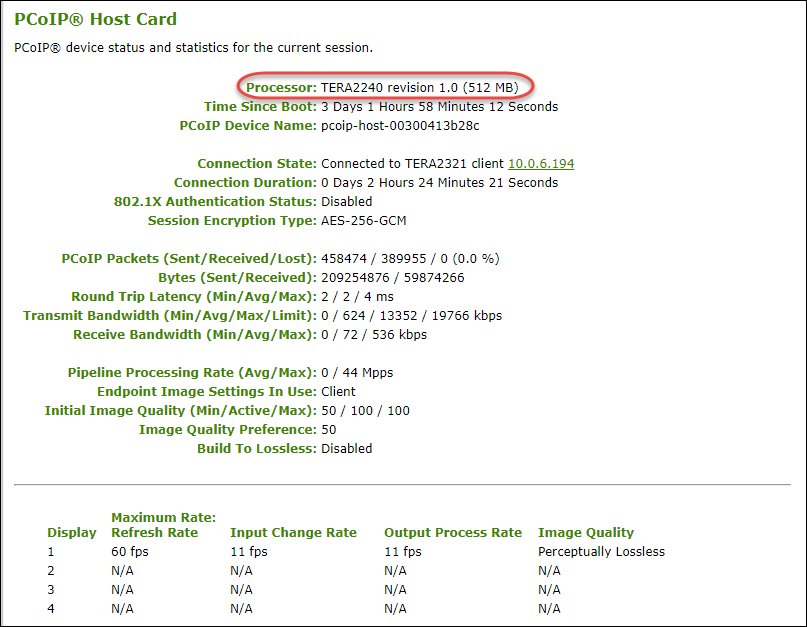Select Display 2 Image Quality N/A cell
Image resolution: width=807 pixels, height=627 pixels.
549,571
